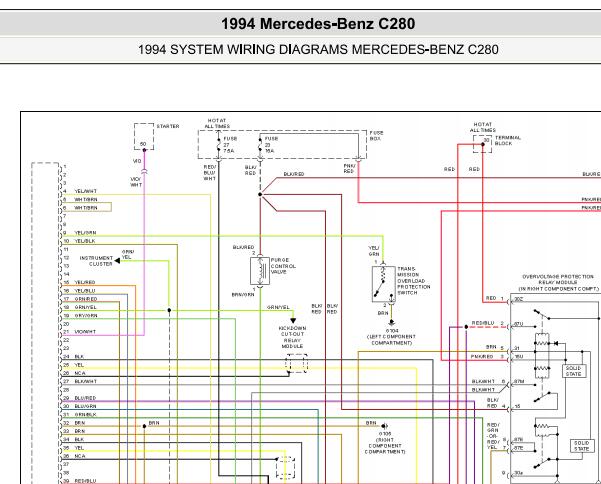This screenshot has width=601, height=484.
Task: Click the 'FUSE 27' label in fuse box
Action: [230, 144]
